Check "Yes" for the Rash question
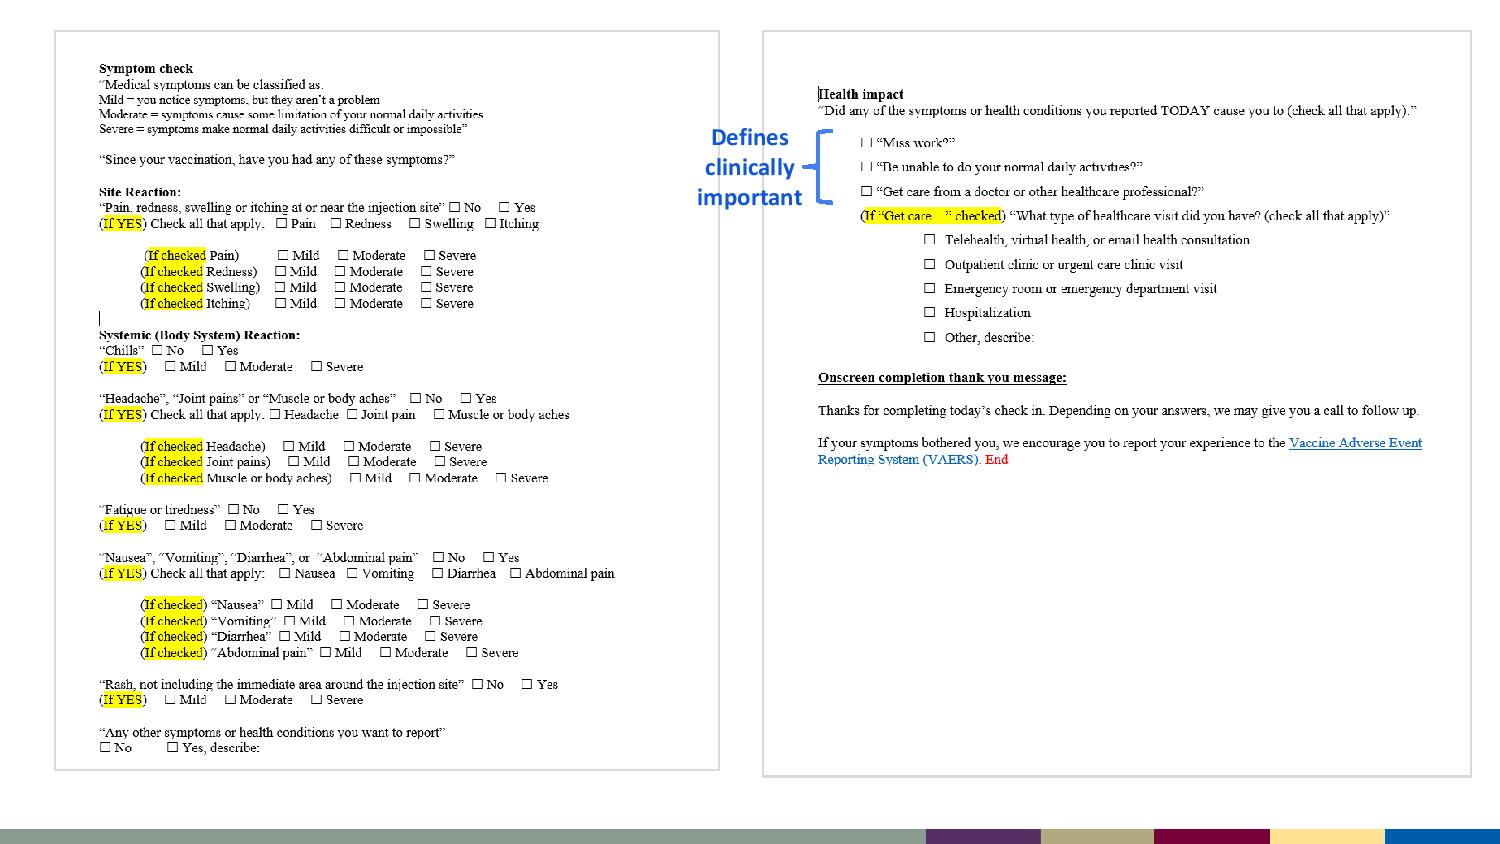Viewport: 1500px width, 844px height. [527, 685]
